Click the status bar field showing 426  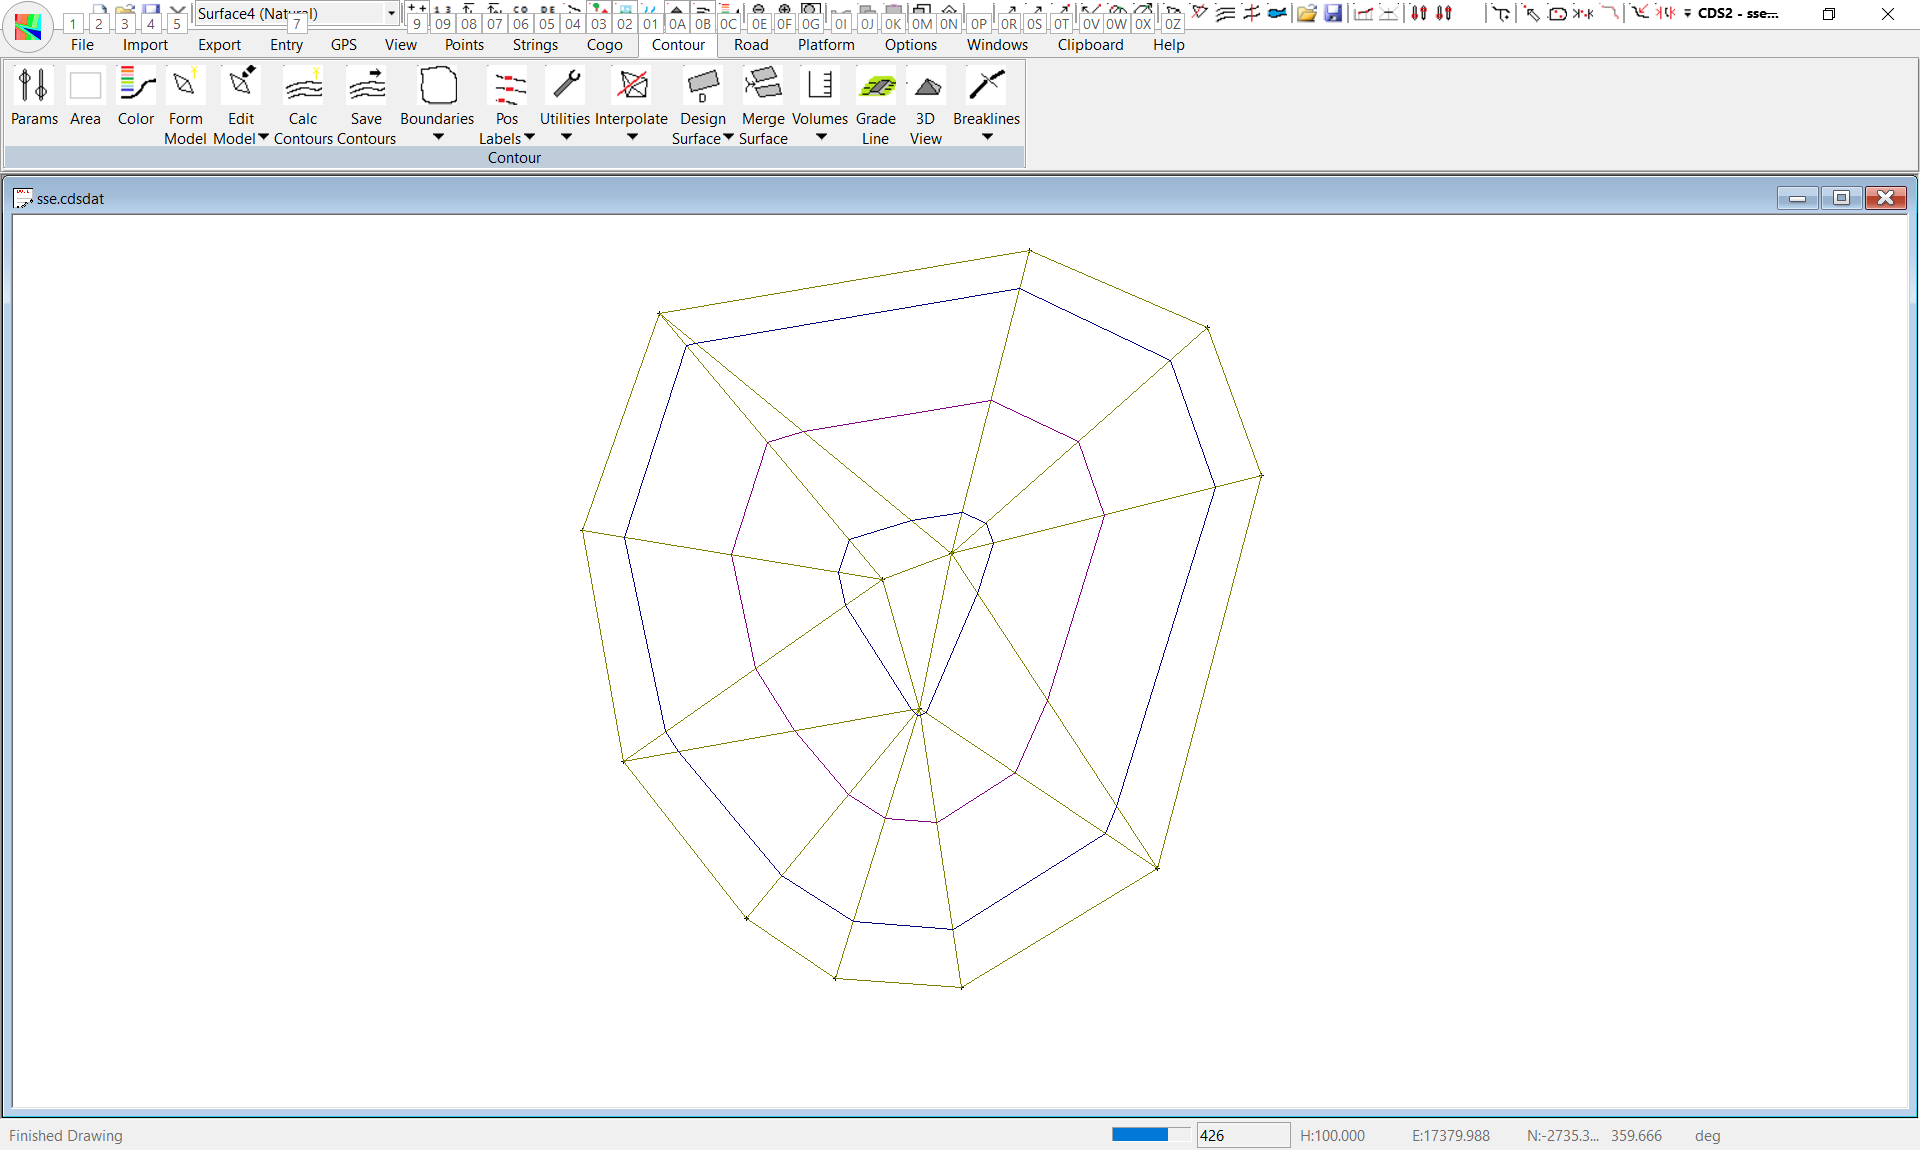1242,1135
